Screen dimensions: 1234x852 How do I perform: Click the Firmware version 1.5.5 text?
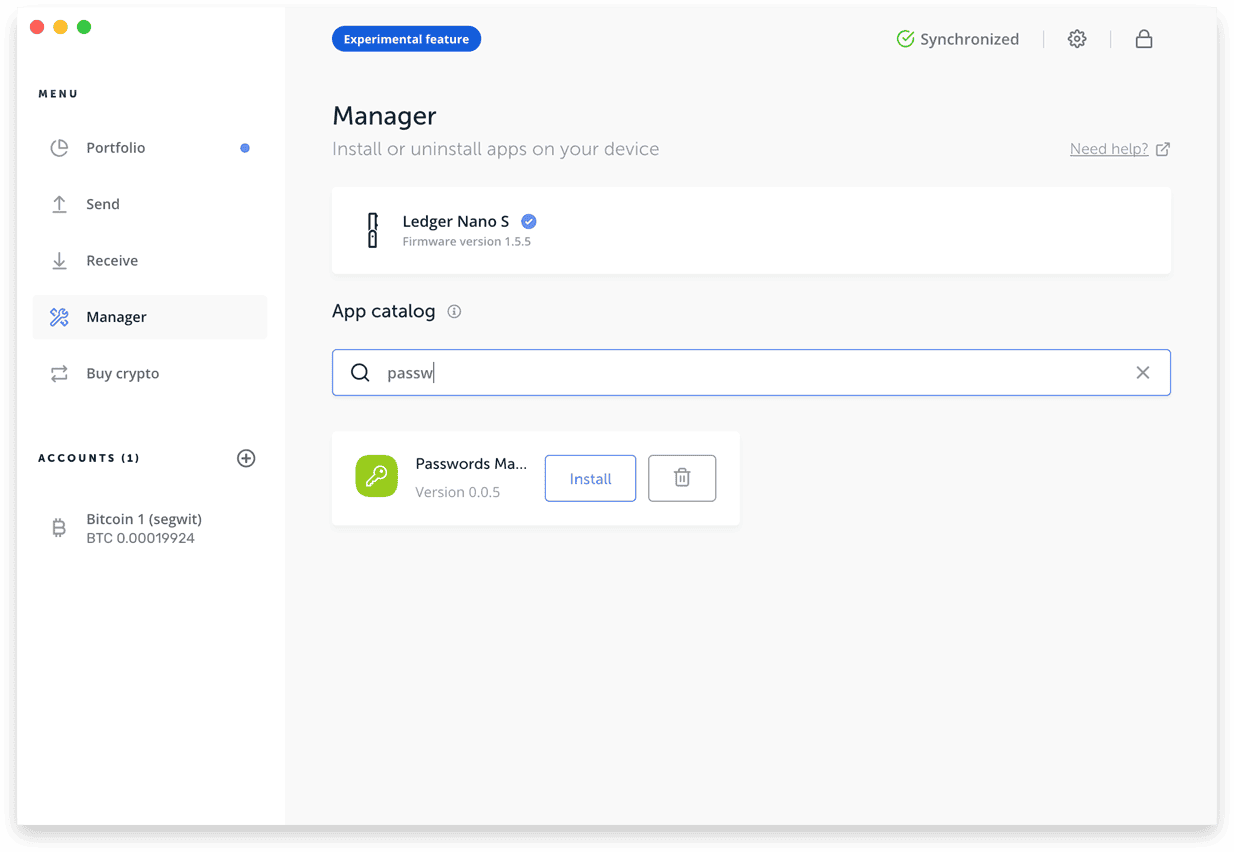[x=466, y=242]
